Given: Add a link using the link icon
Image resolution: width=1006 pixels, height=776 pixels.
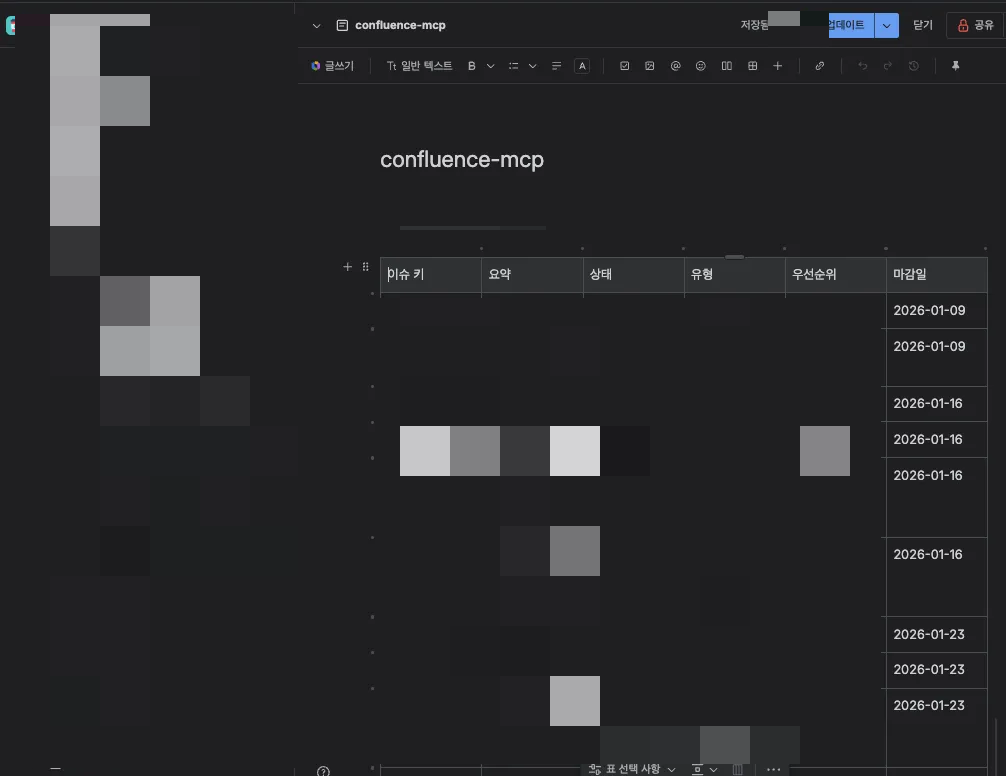Looking at the screenshot, I should (819, 66).
